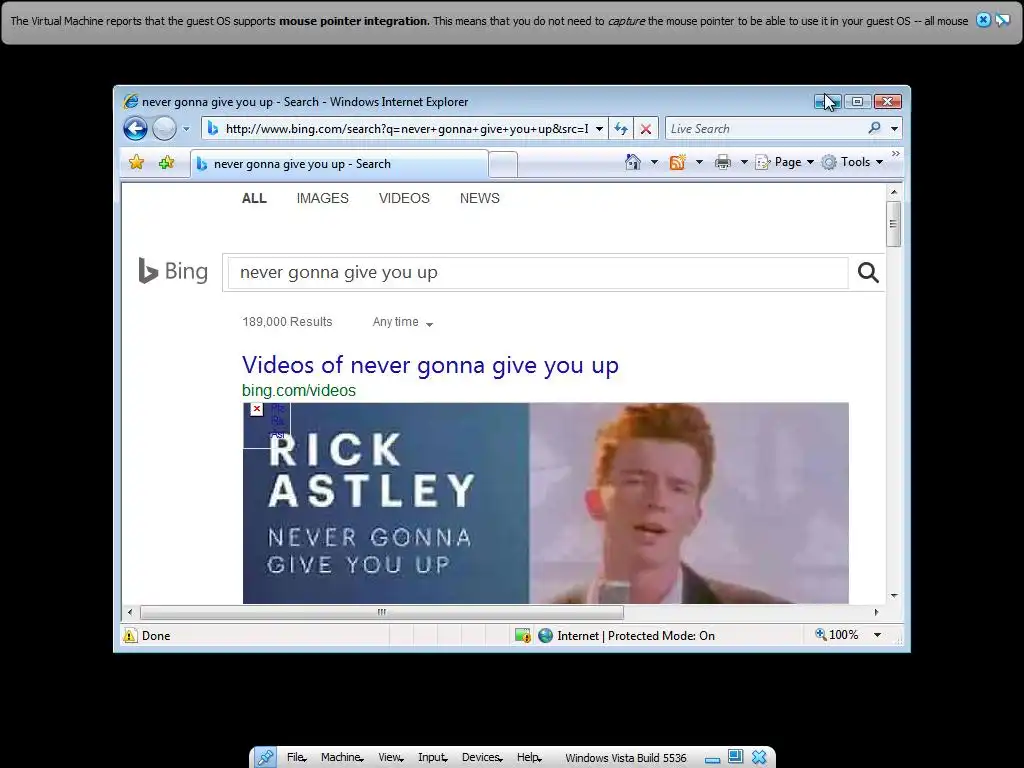Click the IE Forward arrow button
The image size is (1024, 768).
164,129
